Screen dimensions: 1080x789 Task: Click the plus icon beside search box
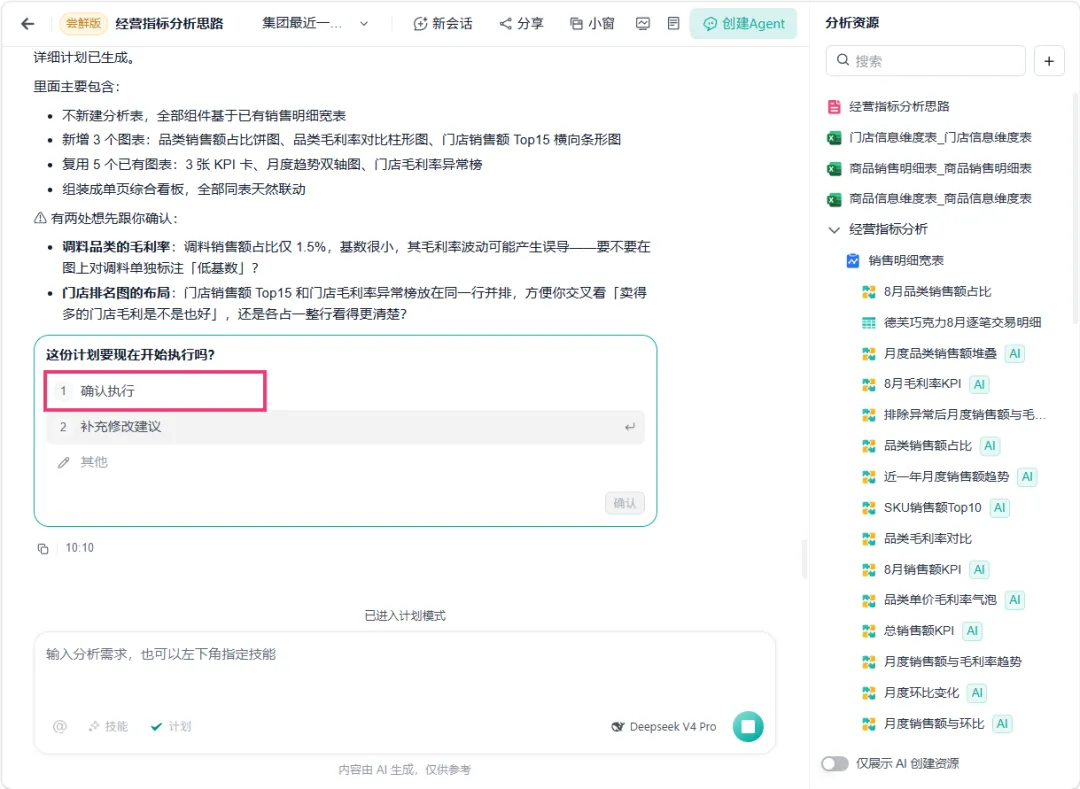tap(1049, 61)
